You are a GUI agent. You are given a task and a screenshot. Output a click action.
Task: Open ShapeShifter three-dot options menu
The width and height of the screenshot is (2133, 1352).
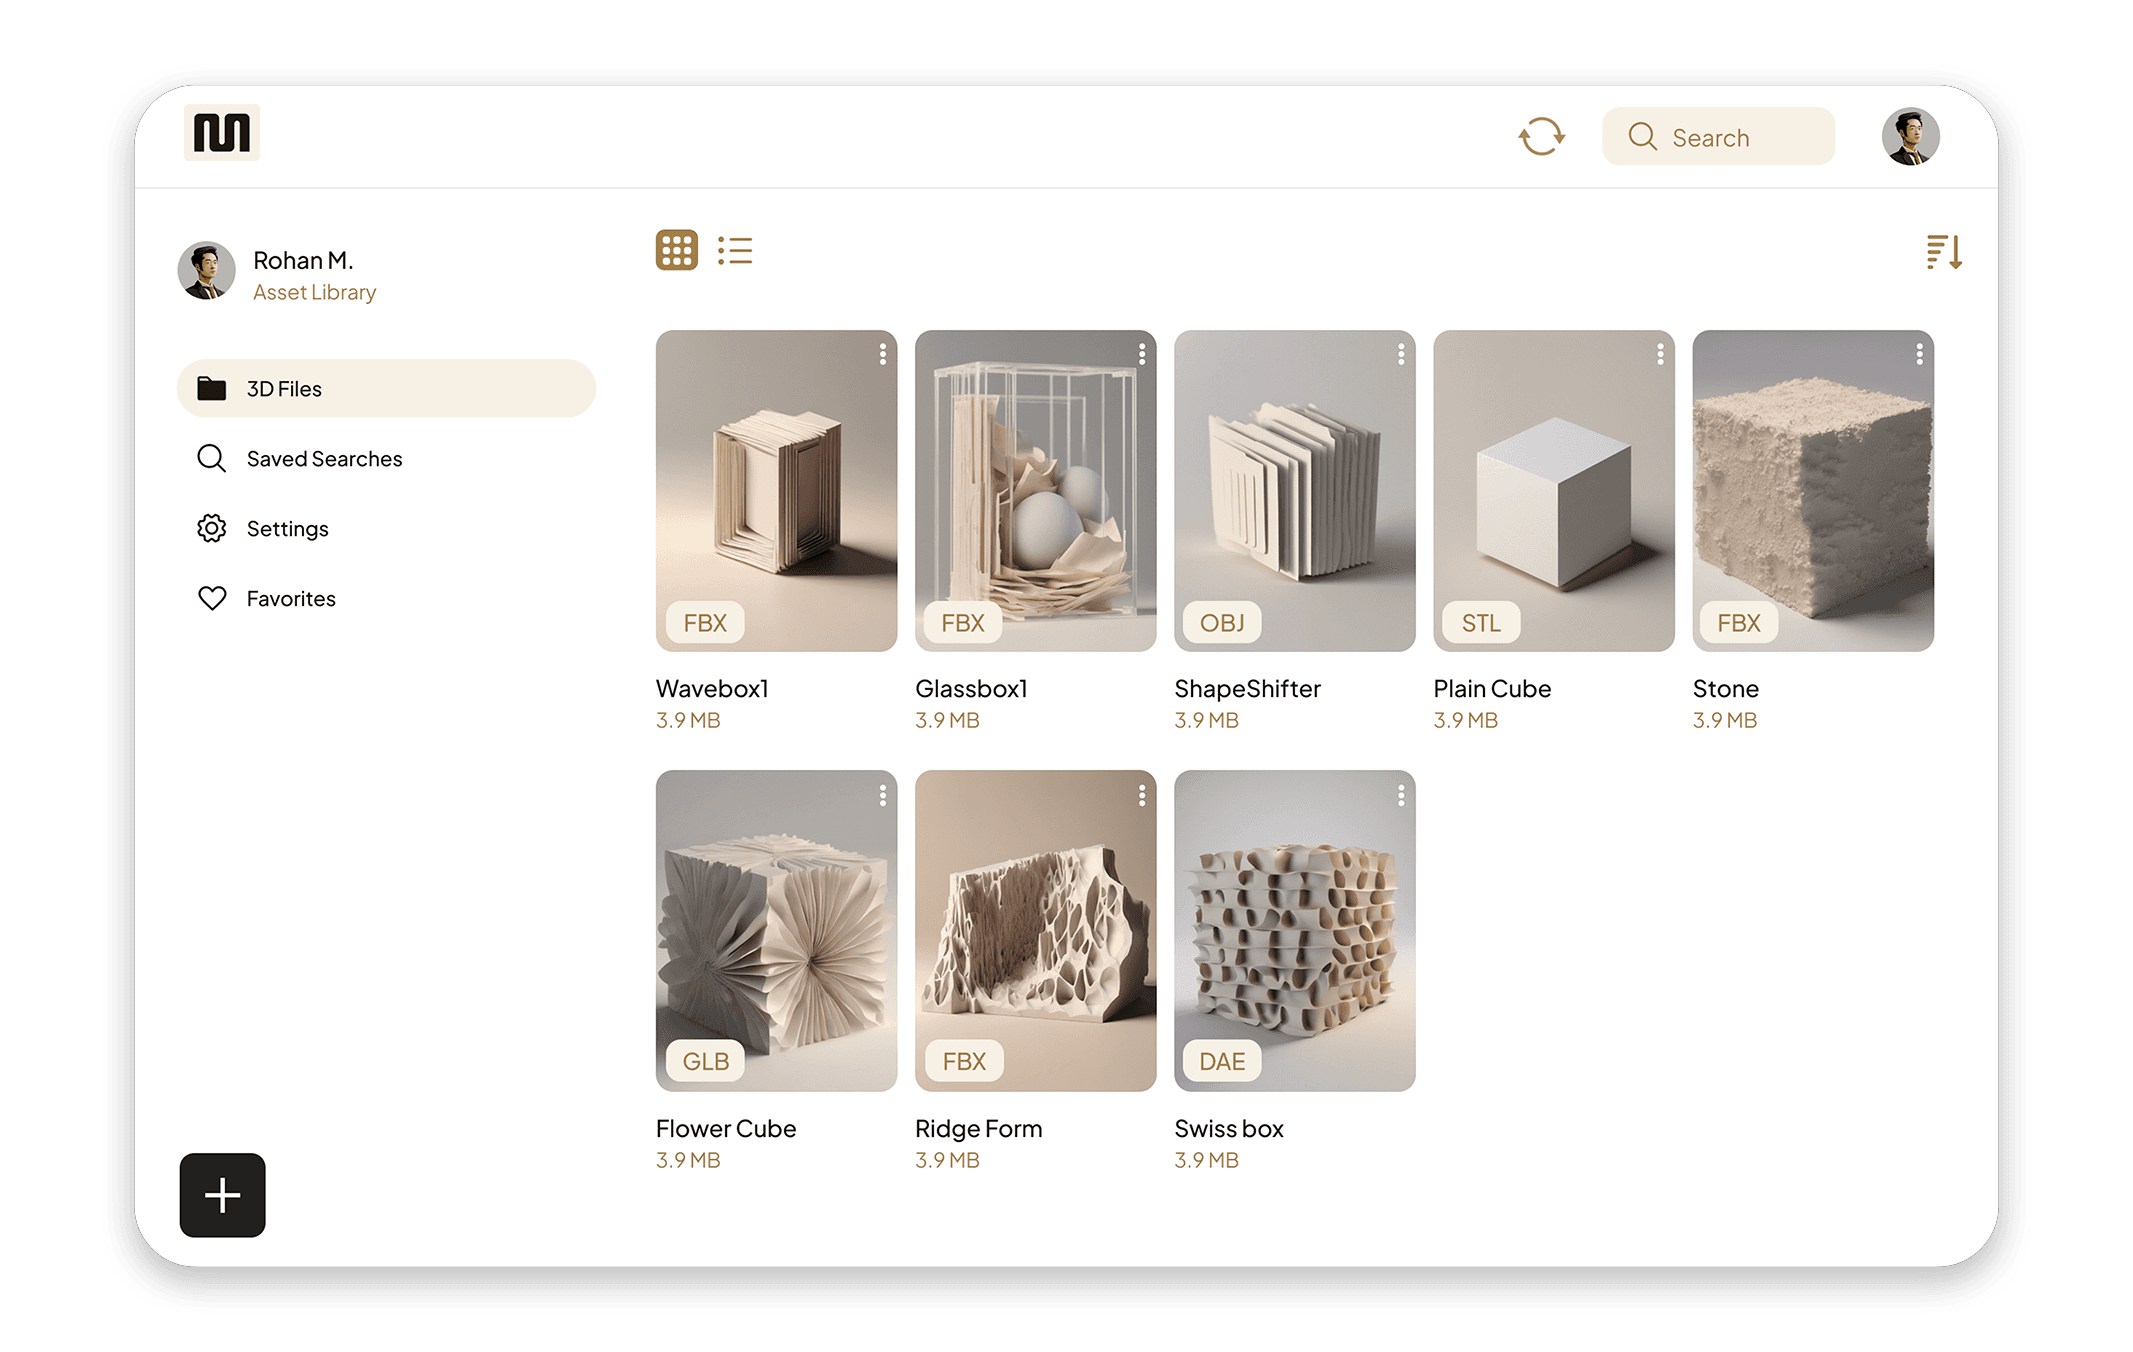pos(1400,354)
